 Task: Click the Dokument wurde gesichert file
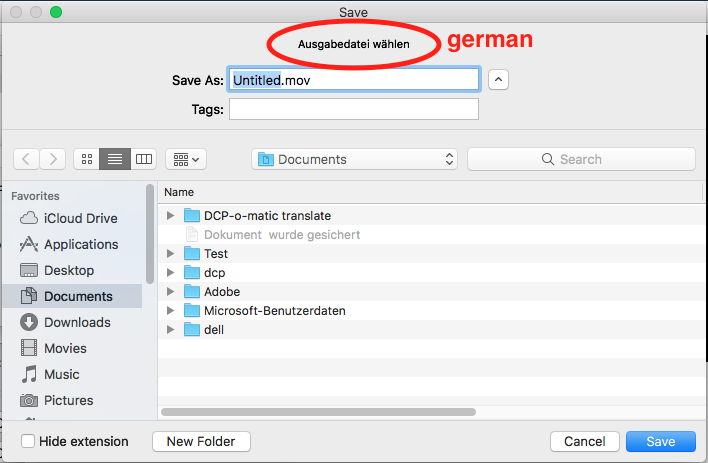pos(431,234)
